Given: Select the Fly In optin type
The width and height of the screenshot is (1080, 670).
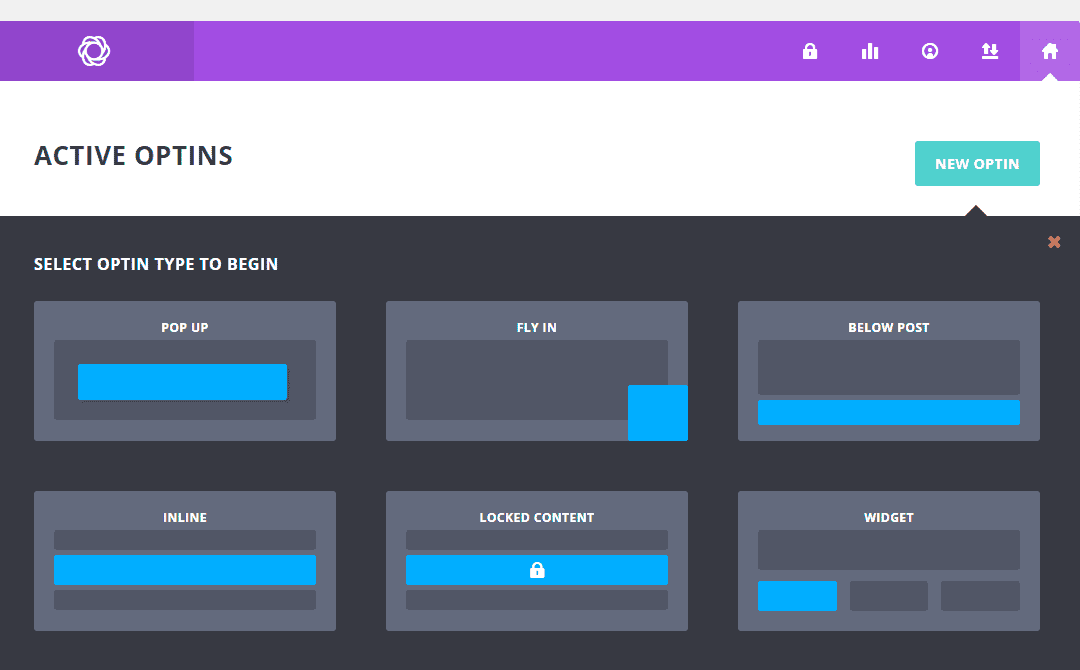Looking at the screenshot, I should (537, 370).
